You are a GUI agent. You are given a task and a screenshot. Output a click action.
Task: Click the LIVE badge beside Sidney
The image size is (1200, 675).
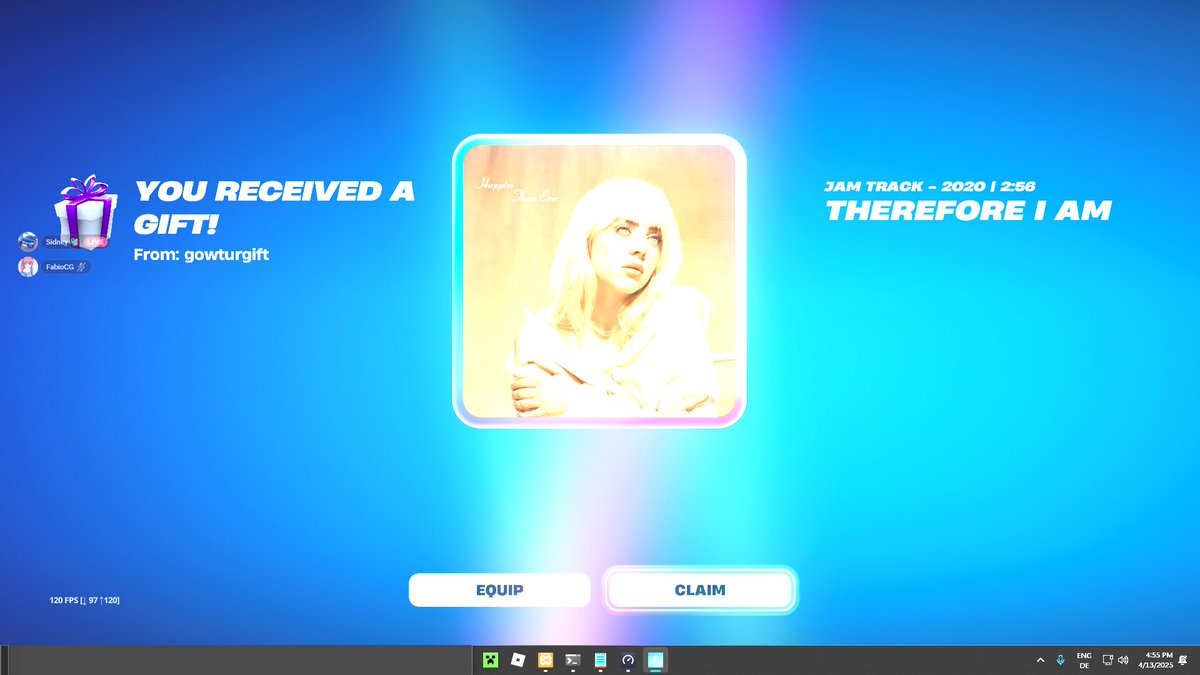pyautogui.click(x=95, y=242)
